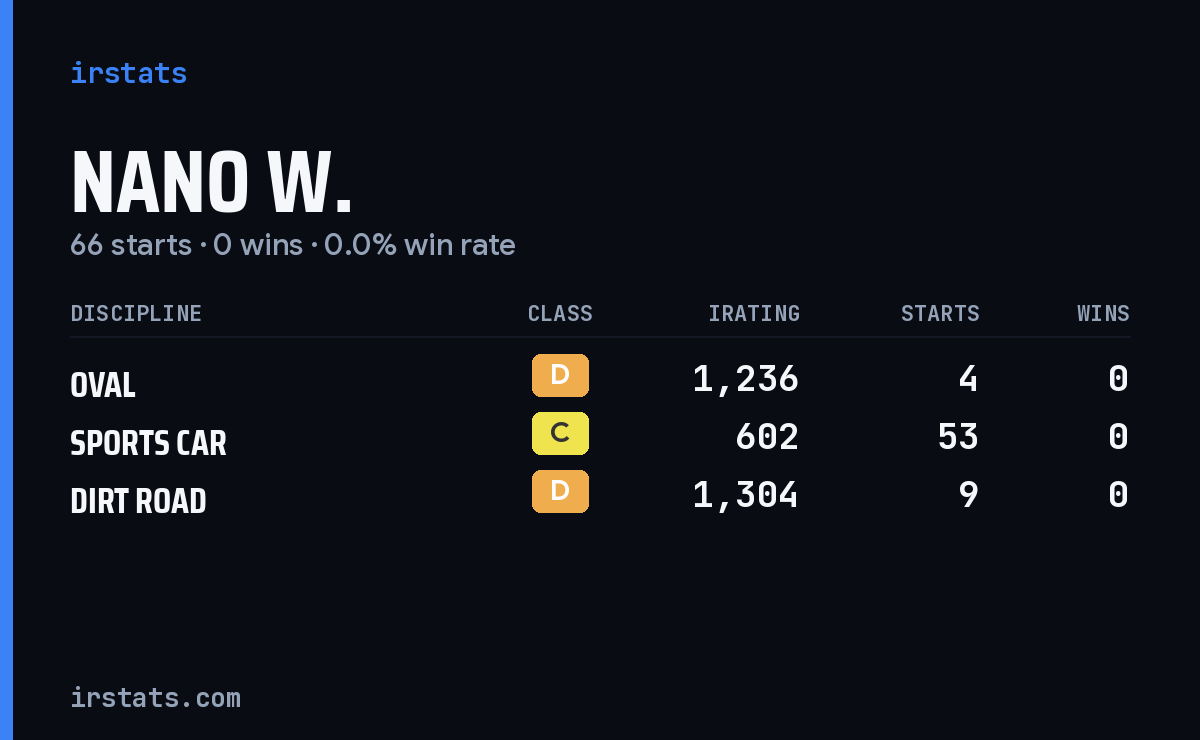Select the DIRT ROAD discipline row label
Screen dimensions: 1200x740
click(138, 501)
